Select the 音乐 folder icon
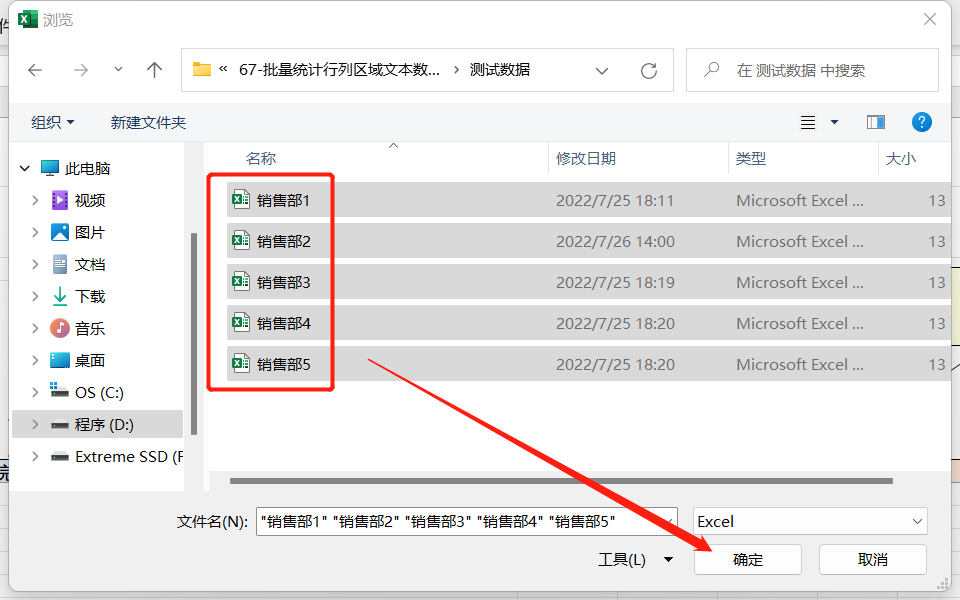The image size is (960, 600). tap(60, 328)
